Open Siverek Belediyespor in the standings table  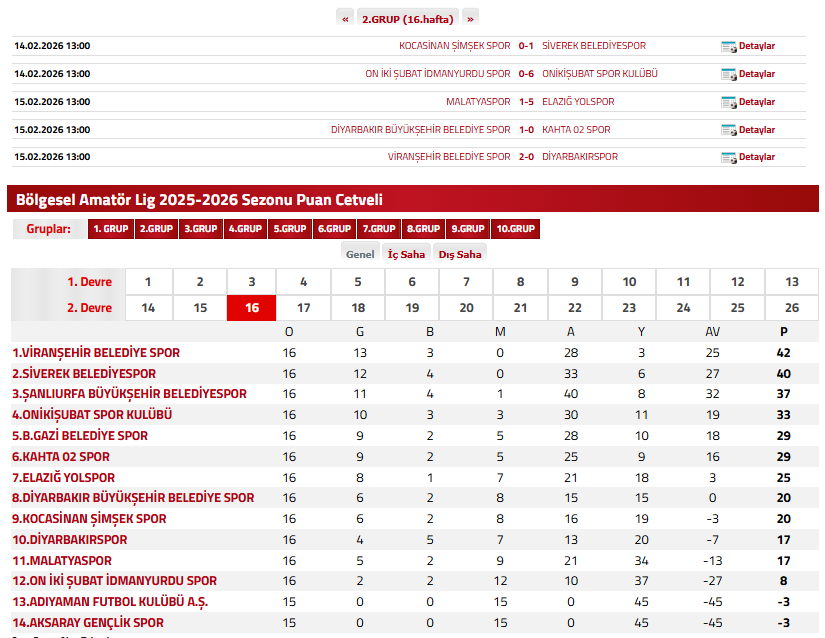pos(84,374)
